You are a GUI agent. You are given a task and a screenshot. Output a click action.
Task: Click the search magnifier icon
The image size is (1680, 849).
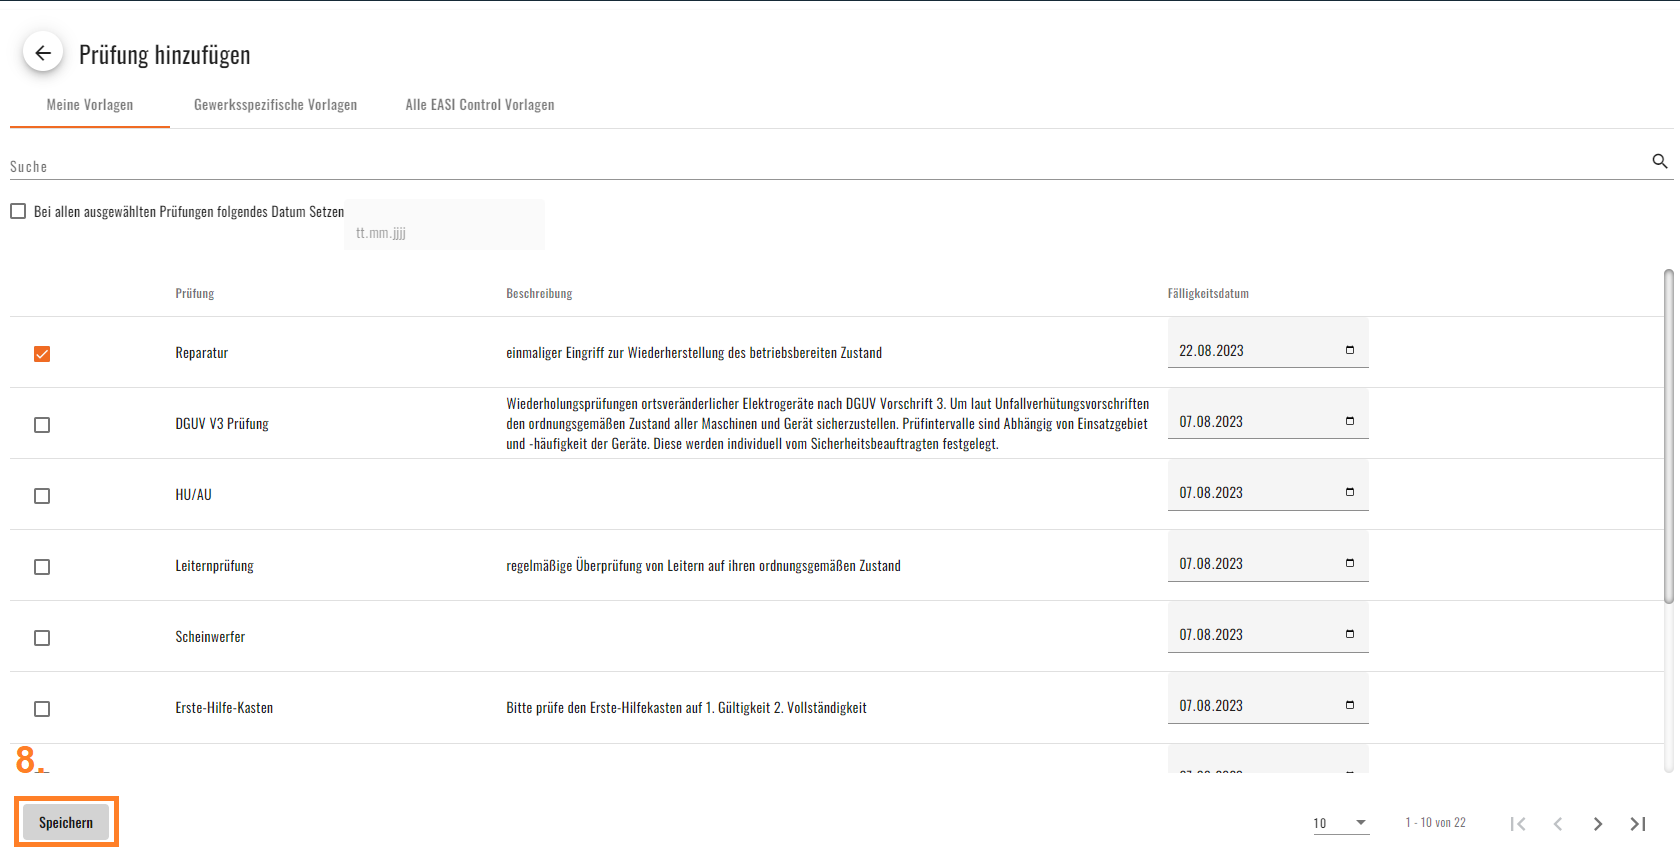pos(1660,161)
